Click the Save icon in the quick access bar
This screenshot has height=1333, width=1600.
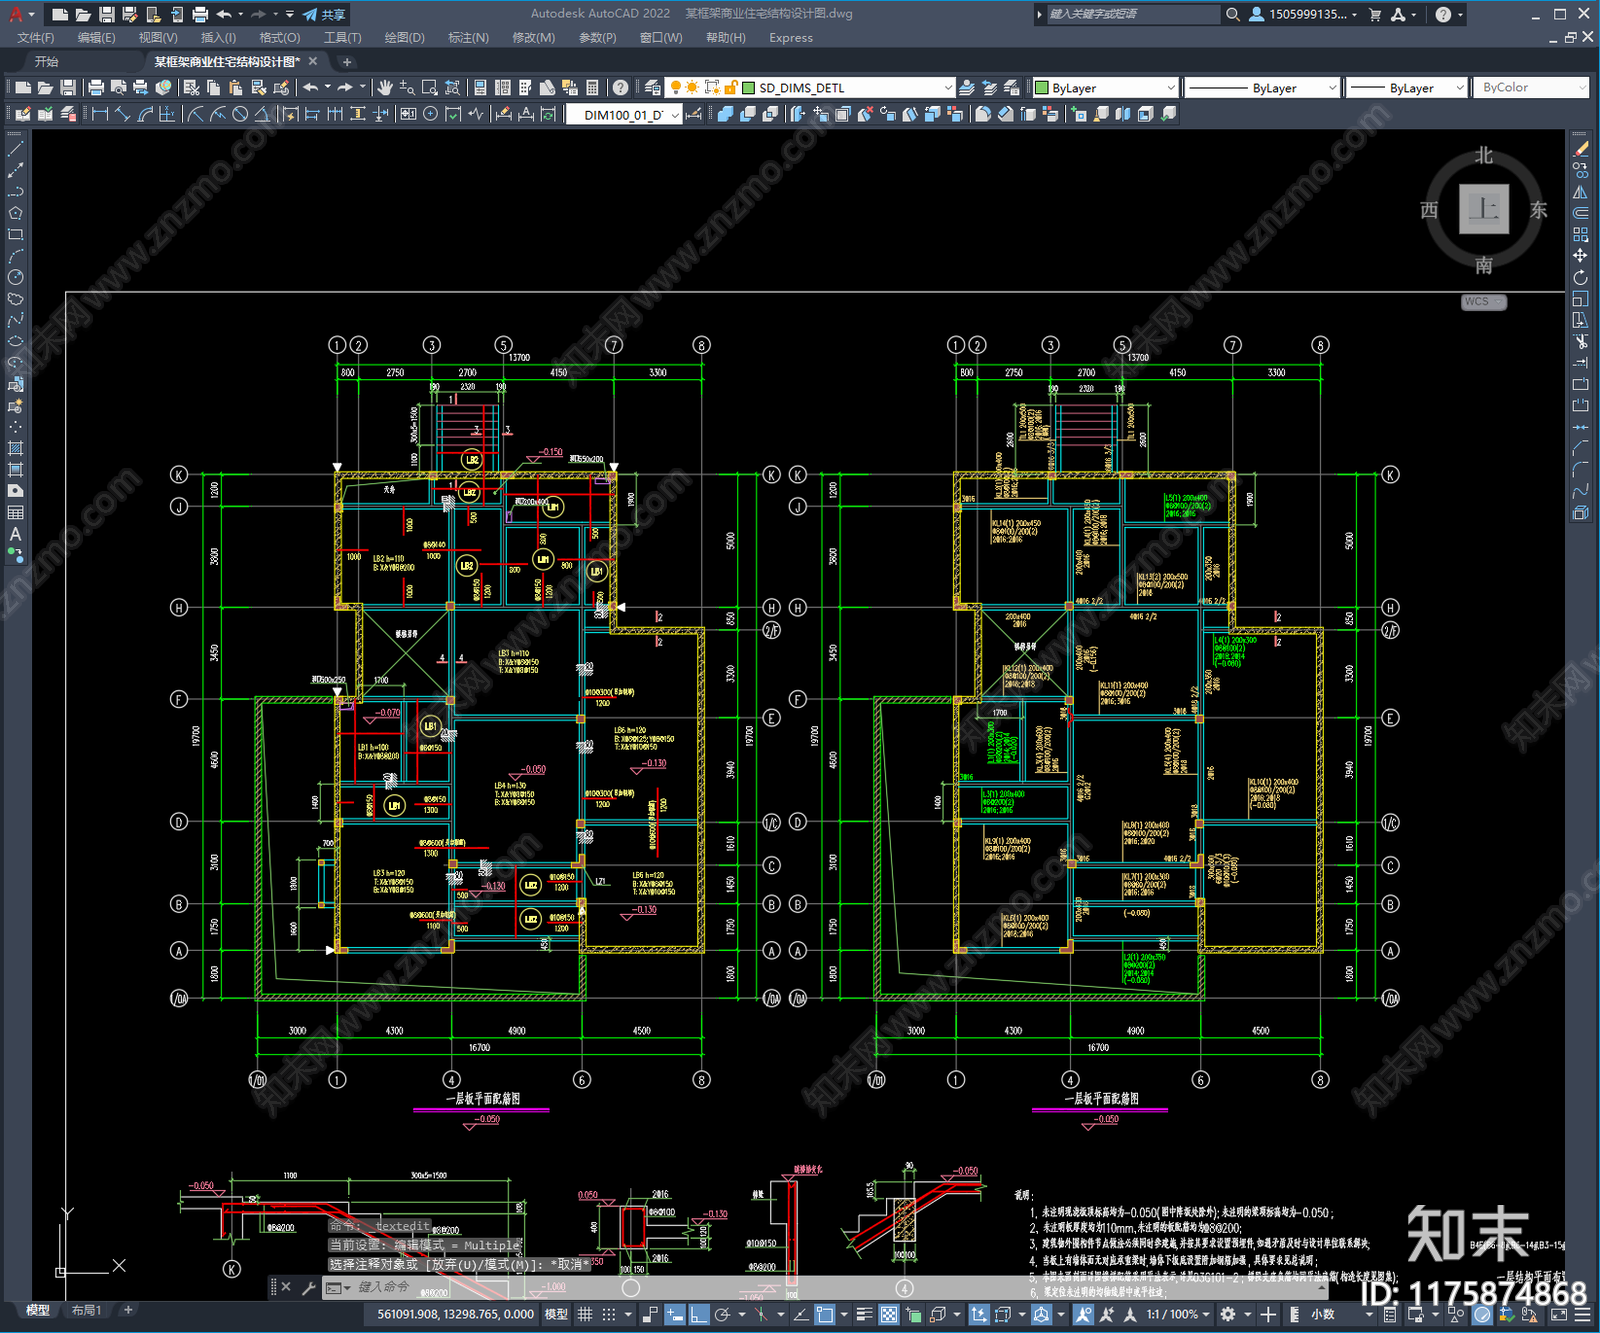[x=106, y=14]
